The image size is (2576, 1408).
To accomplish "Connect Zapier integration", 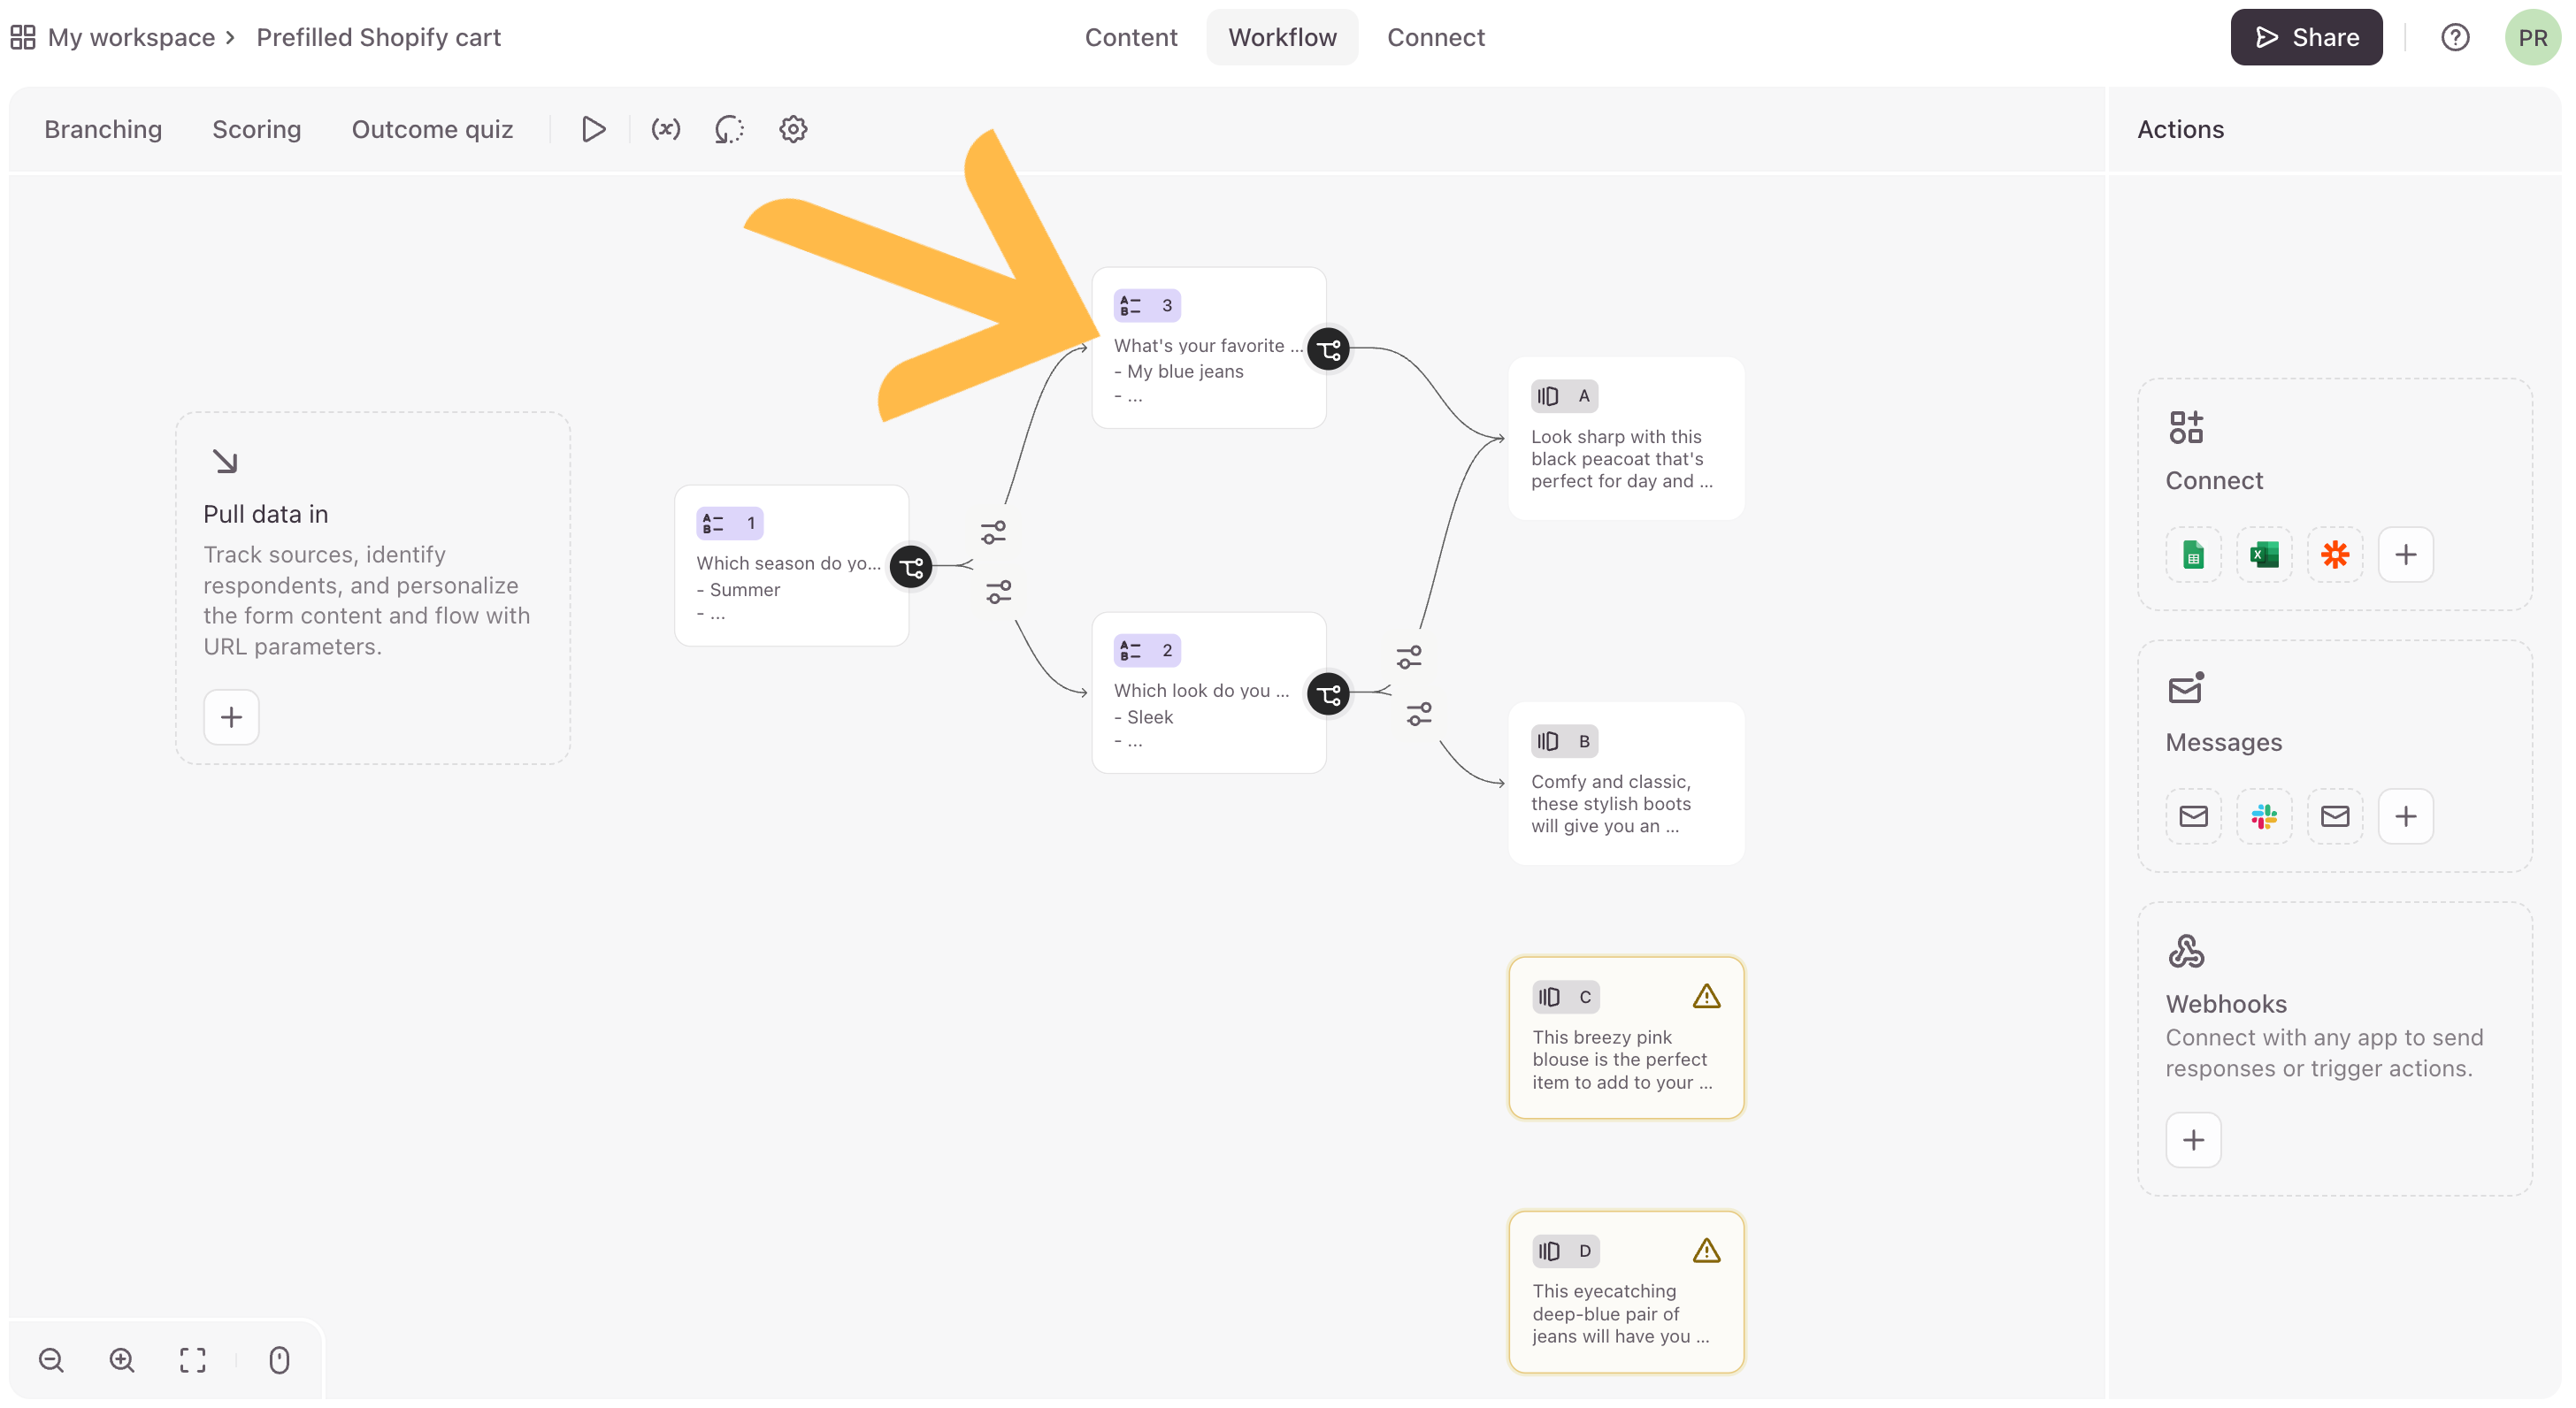I will [2335, 555].
